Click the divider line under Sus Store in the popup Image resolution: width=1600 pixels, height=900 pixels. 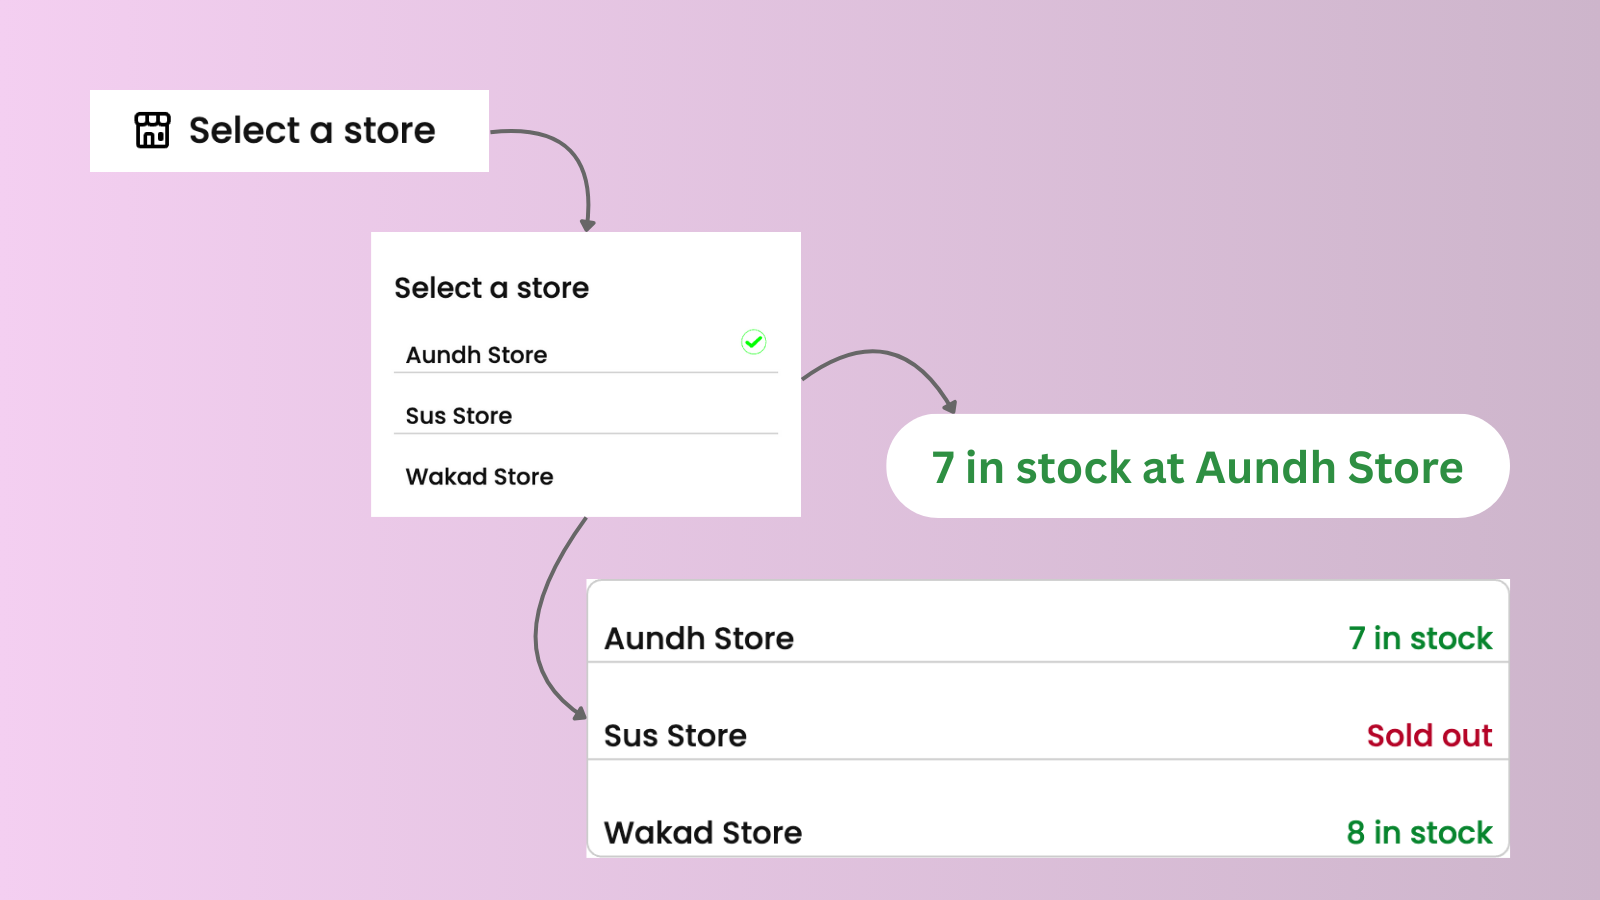[x=586, y=434]
